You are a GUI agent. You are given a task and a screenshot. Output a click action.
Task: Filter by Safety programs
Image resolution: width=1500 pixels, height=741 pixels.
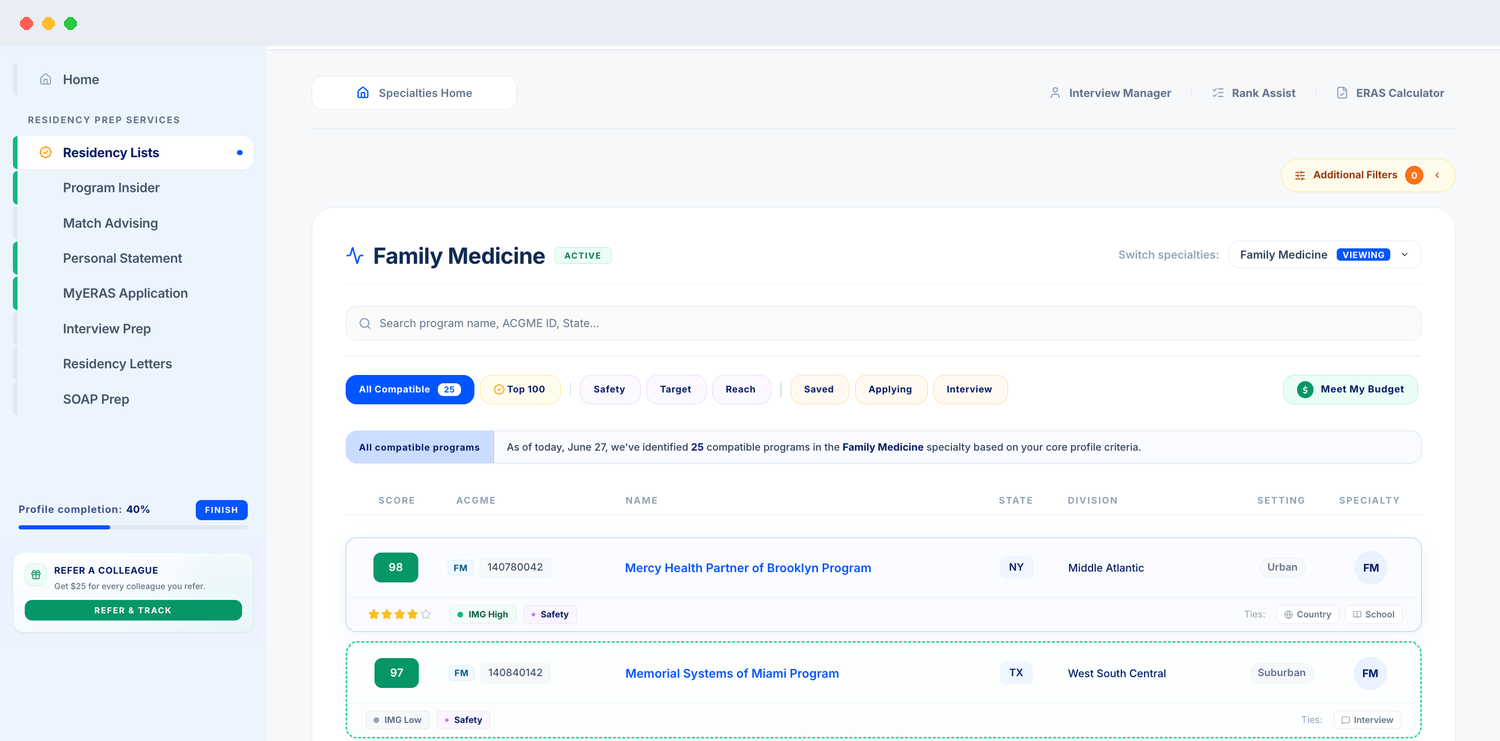(609, 390)
